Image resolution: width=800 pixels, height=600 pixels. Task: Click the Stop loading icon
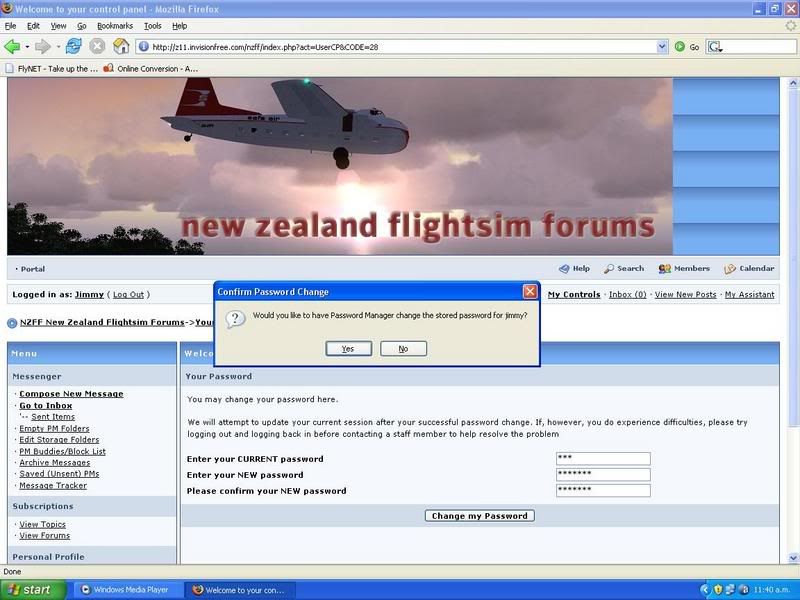point(97,46)
